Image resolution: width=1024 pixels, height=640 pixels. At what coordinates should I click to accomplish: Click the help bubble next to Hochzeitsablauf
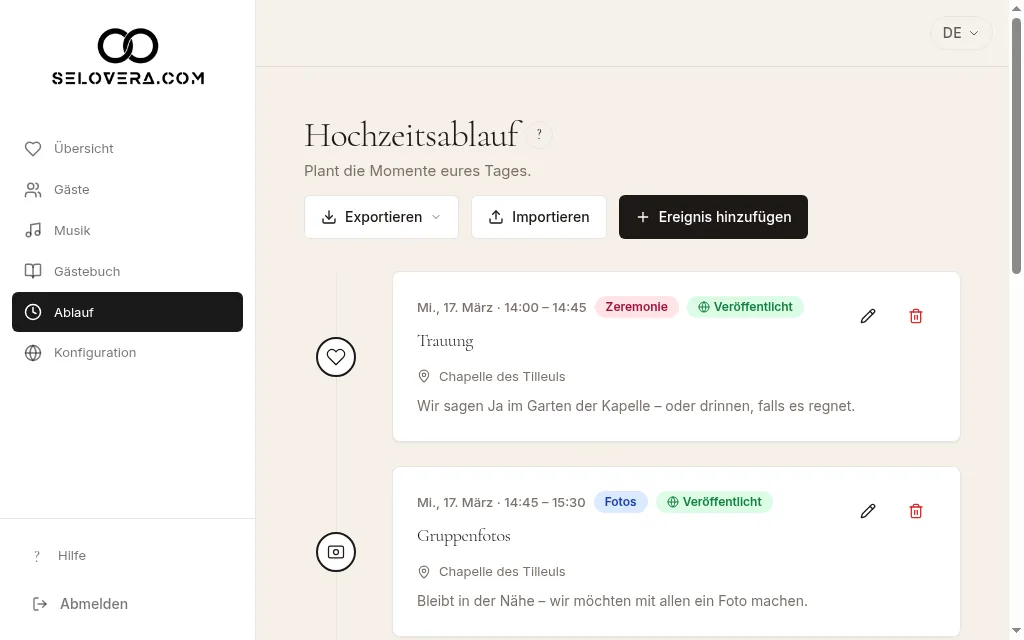pos(539,135)
